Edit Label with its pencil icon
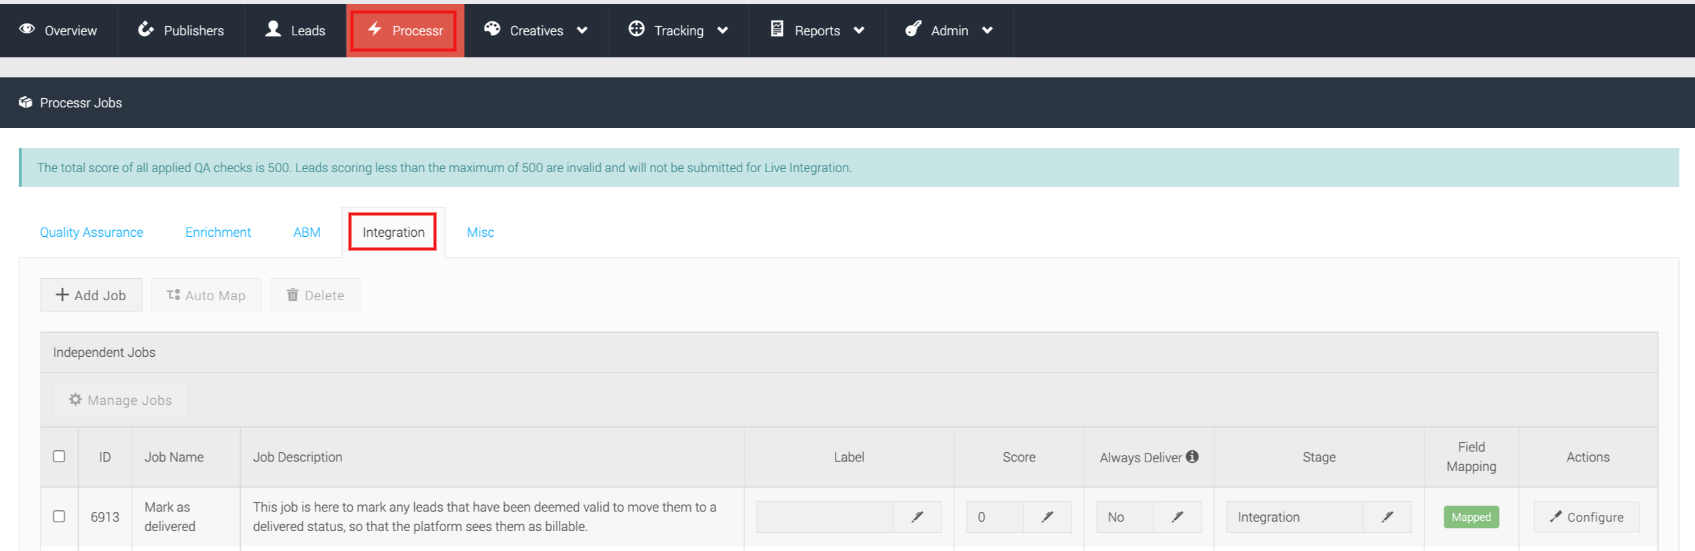This screenshot has width=1695, height=551. point(917,517)
